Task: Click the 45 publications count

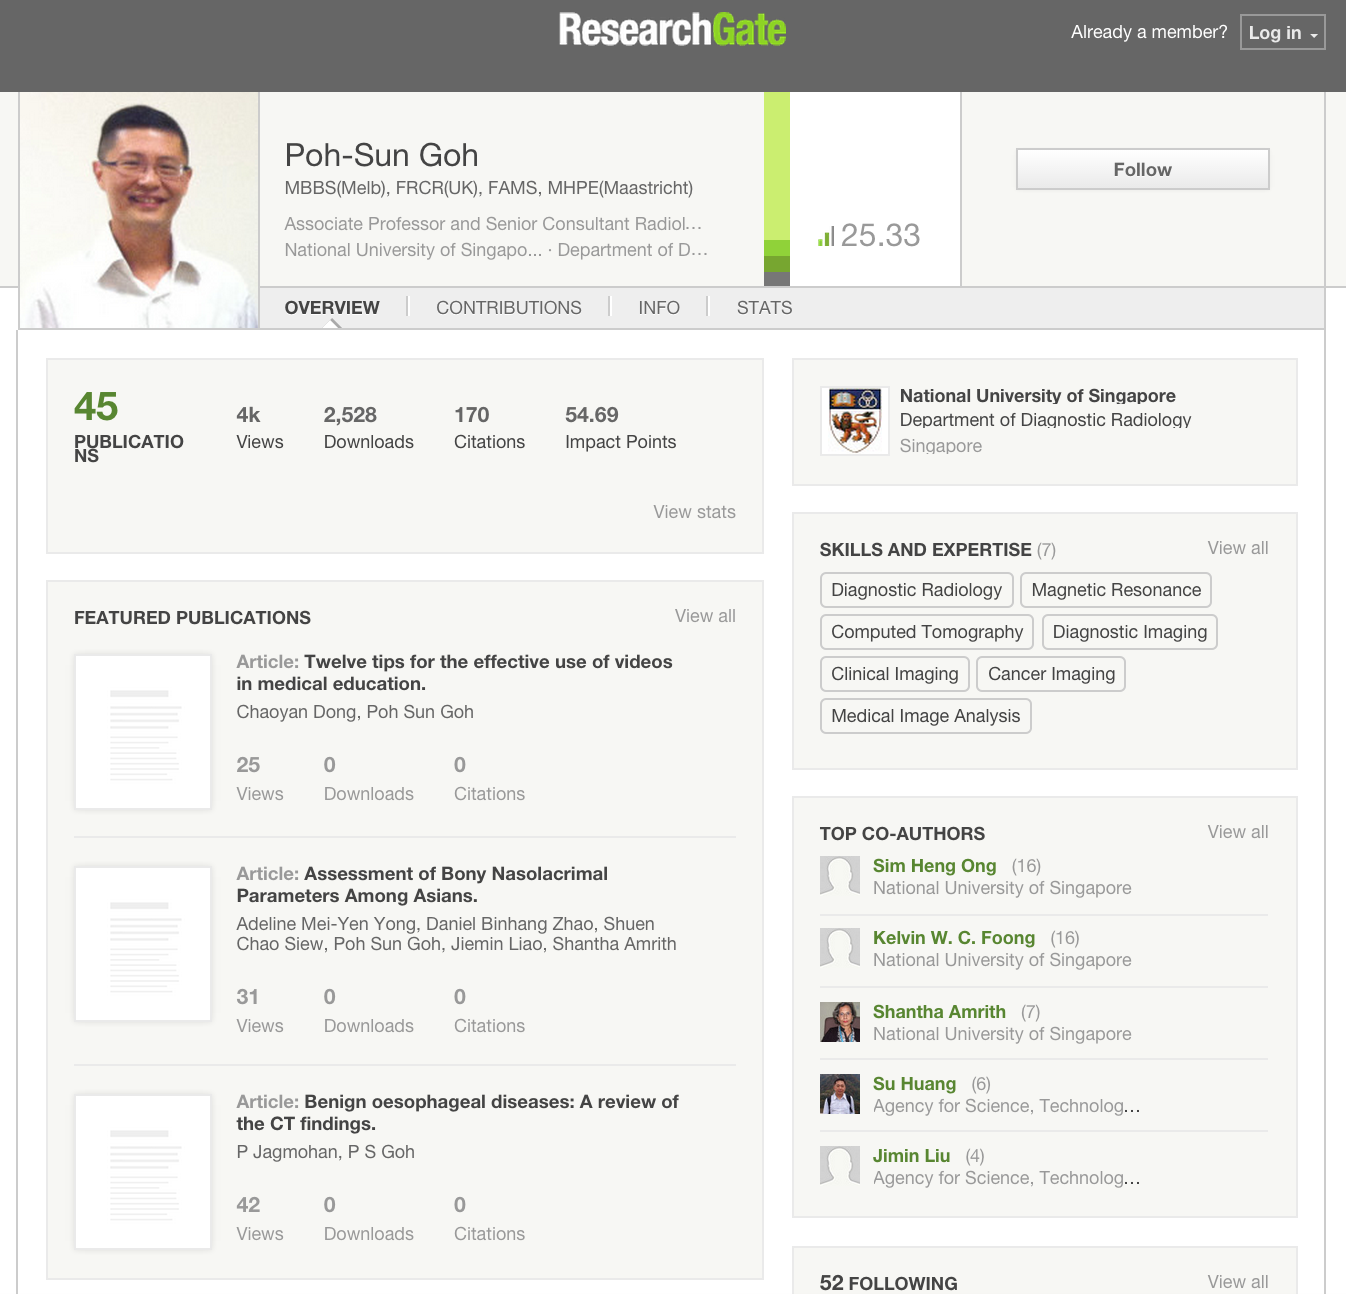Action: pos(96,407)
